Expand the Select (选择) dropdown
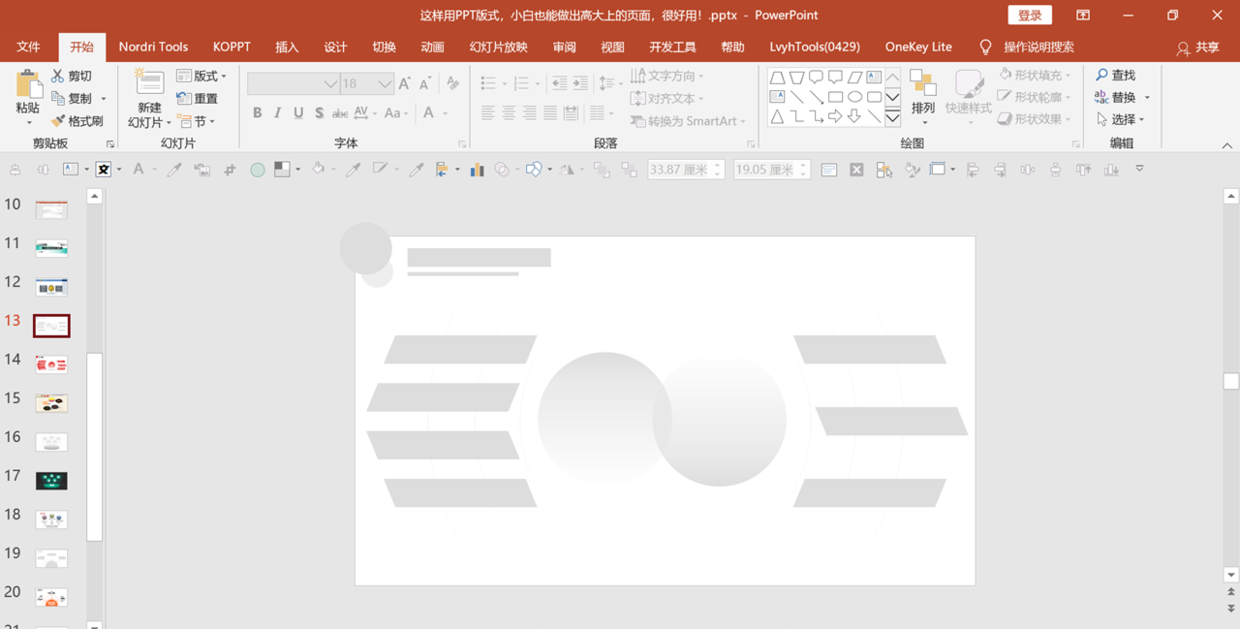Viewport: 1240px width, 629px height. pyautogui.click(x=1120, y=120)
